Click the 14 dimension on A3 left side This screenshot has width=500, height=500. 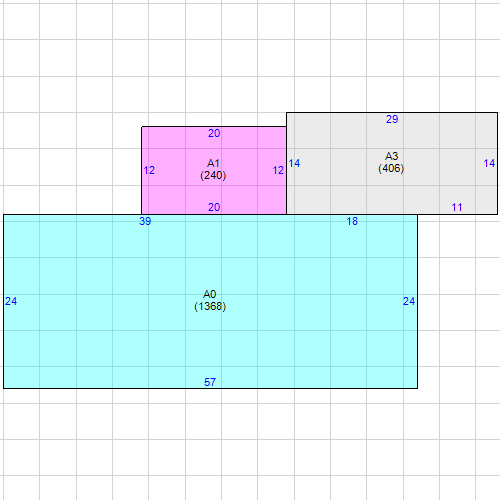point(294,163)
